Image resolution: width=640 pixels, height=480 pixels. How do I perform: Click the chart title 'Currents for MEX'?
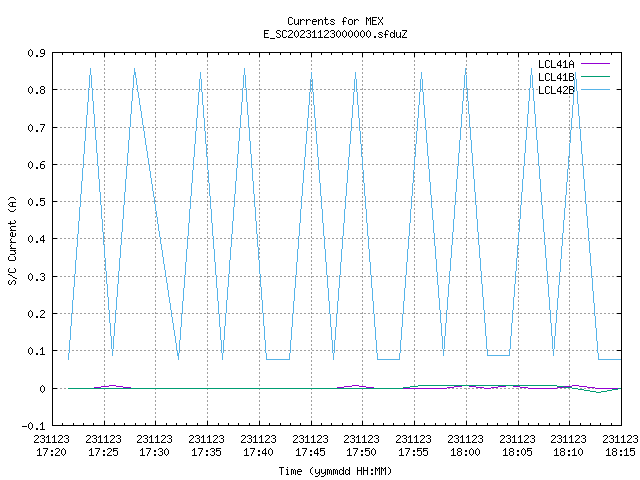tap(335, 21)
